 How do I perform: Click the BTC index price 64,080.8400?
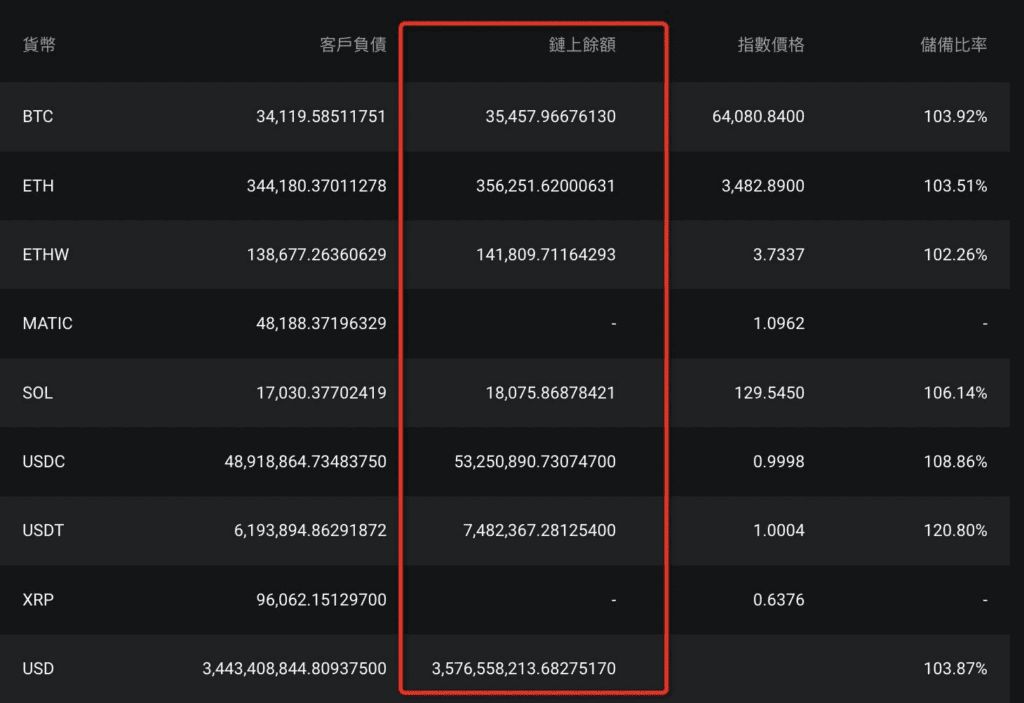(x=758, y=117)
